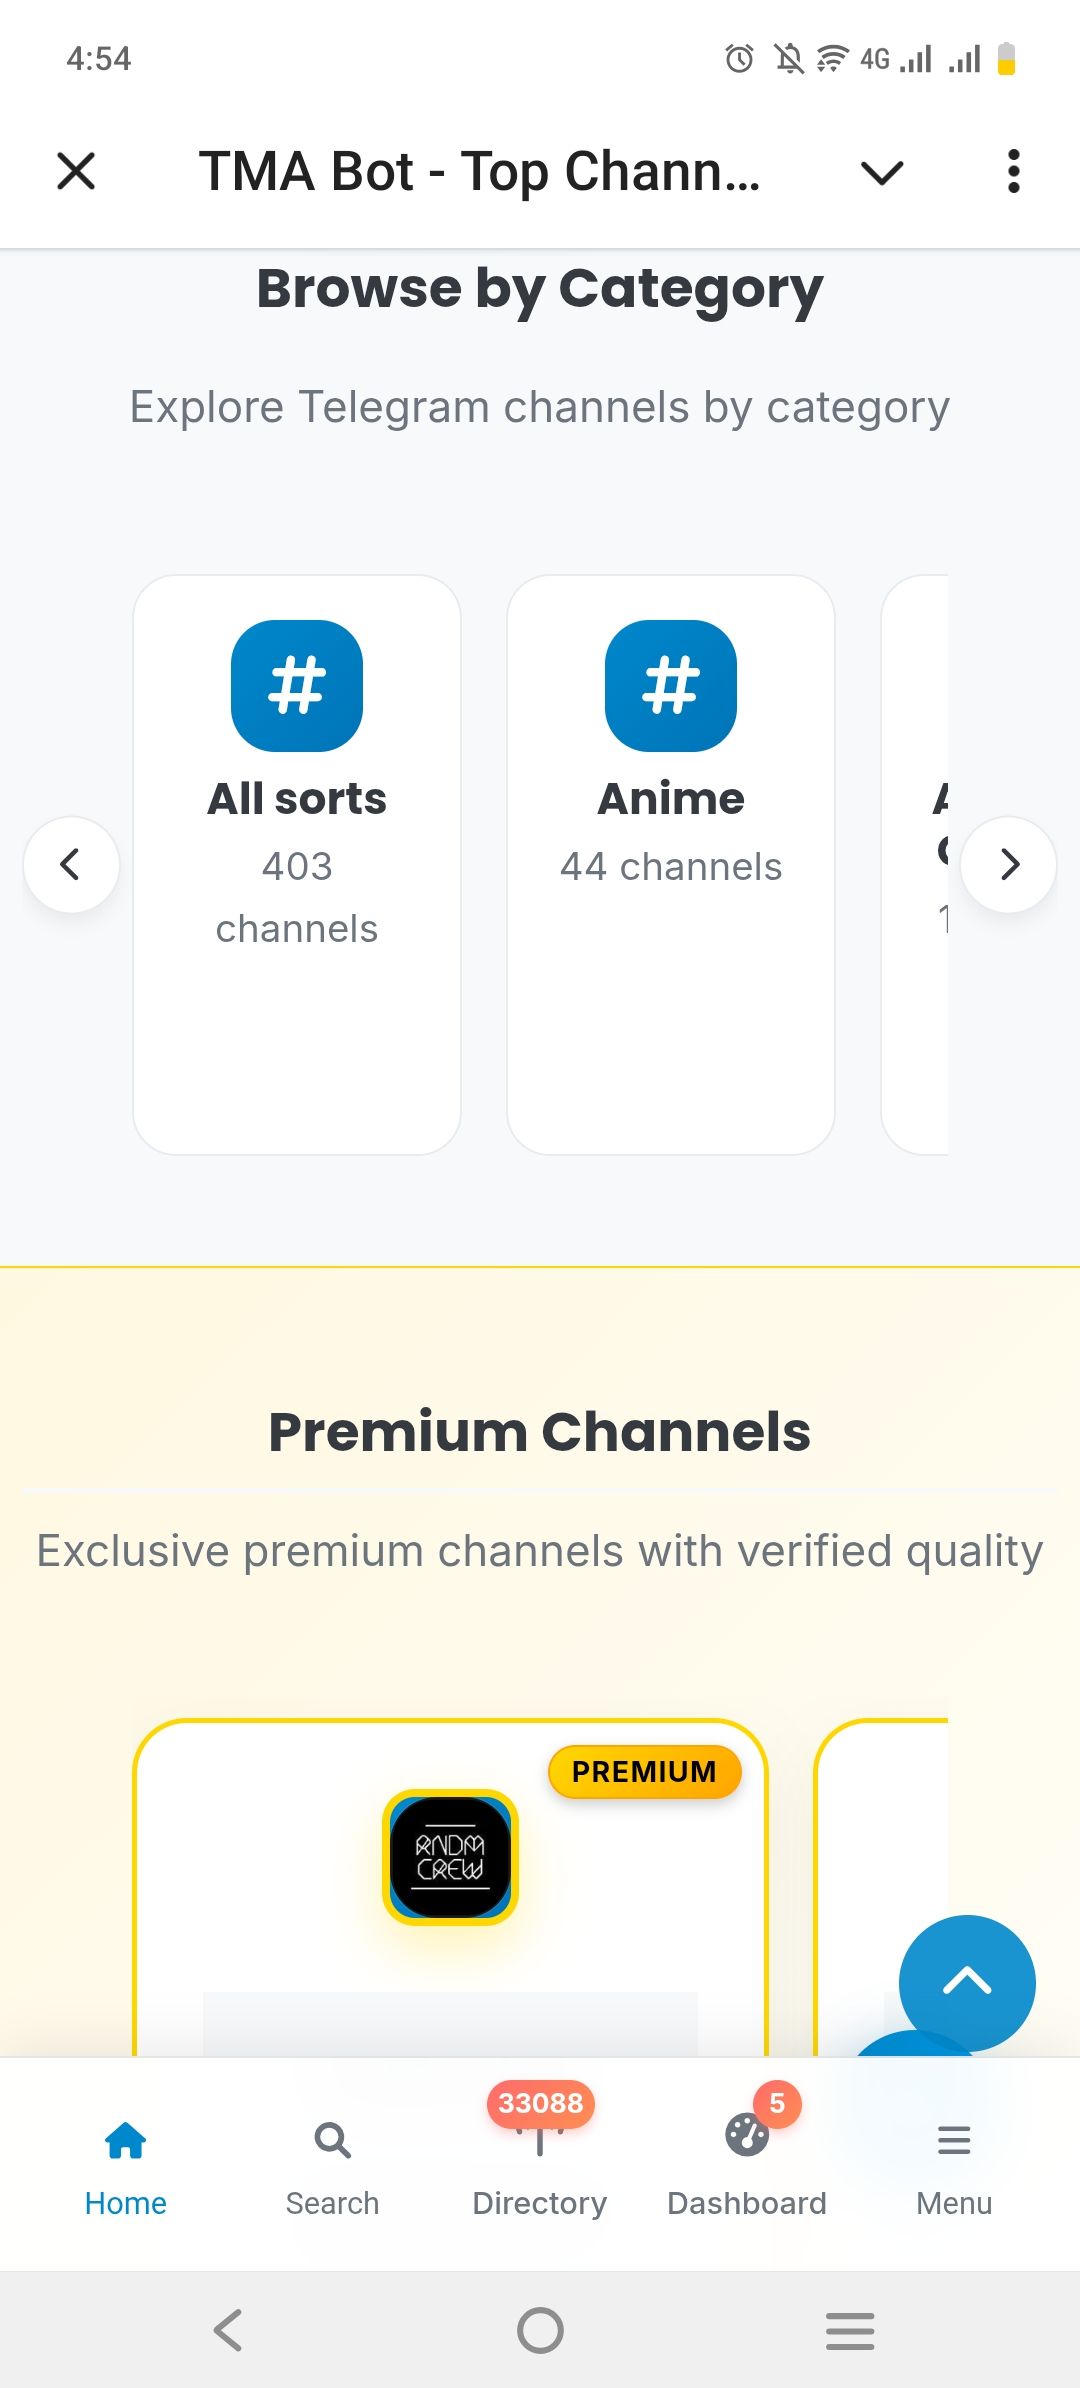Image resolution: width=1080 pixels, height=2388 pixels.
Task: Expand the TMA Bot header chevron
Action: pos(879,171)
